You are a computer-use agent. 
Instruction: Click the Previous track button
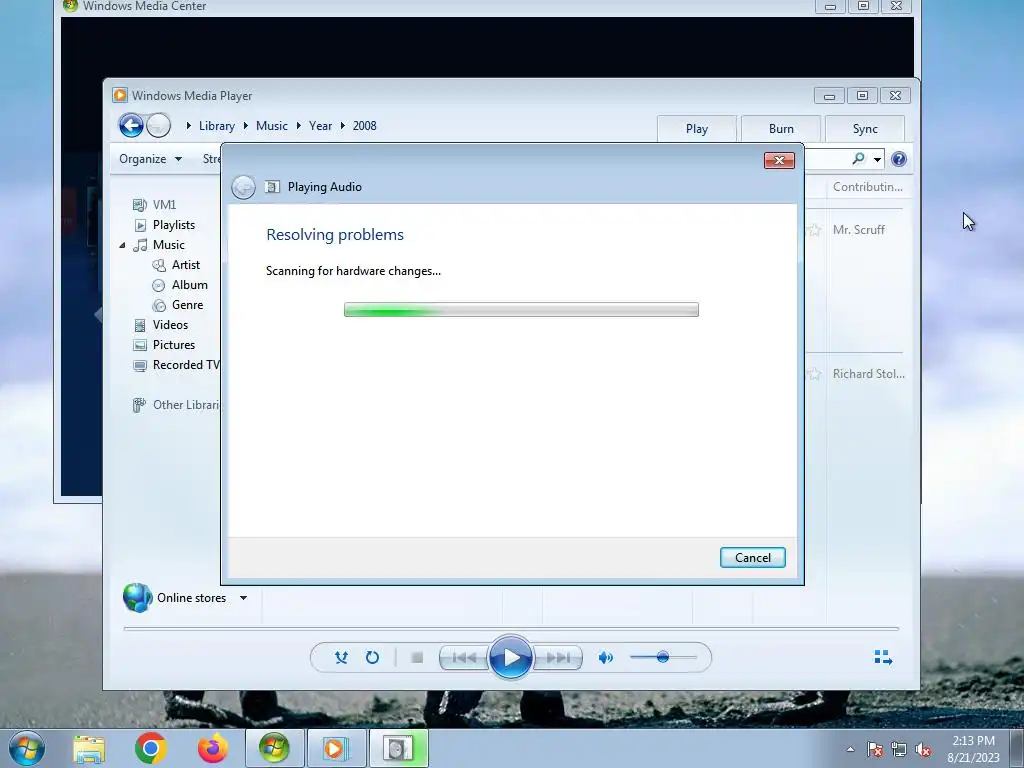pyautogui.click(x=464, y=658)
